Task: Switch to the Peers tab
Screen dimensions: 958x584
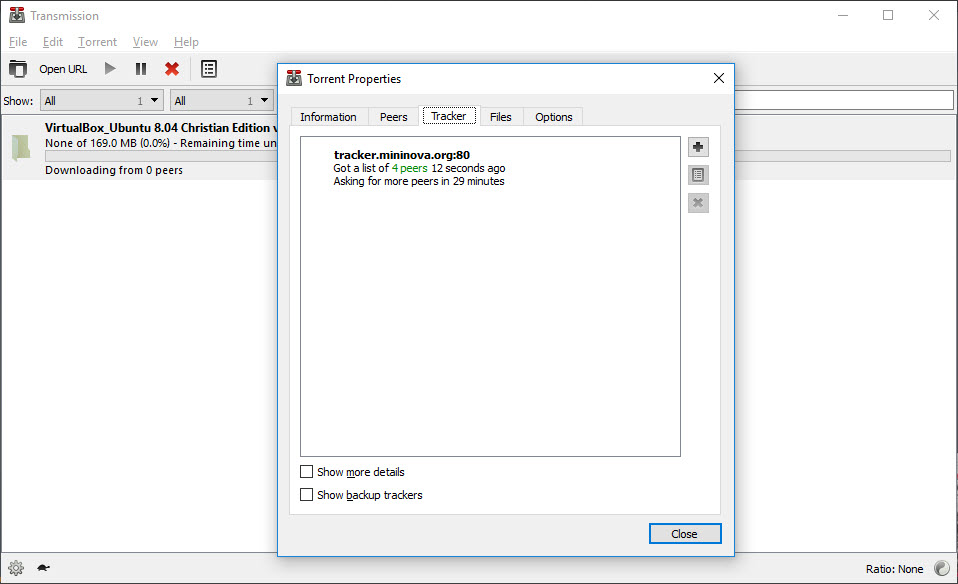Action: [x=393, y=117]
